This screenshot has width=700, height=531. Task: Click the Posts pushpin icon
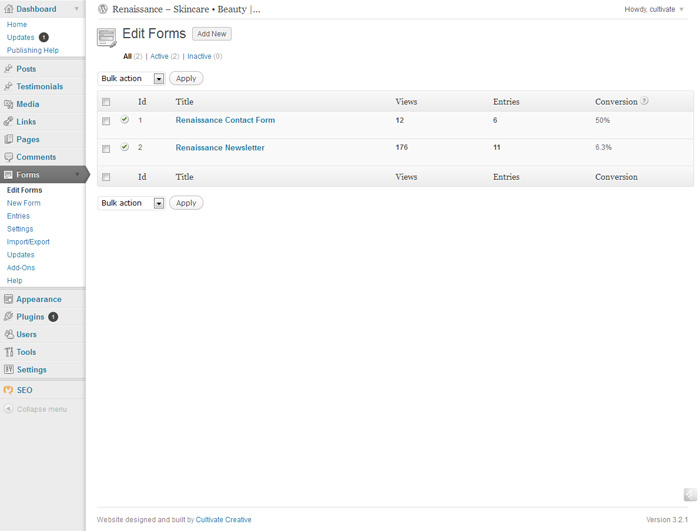click(8, 68)
